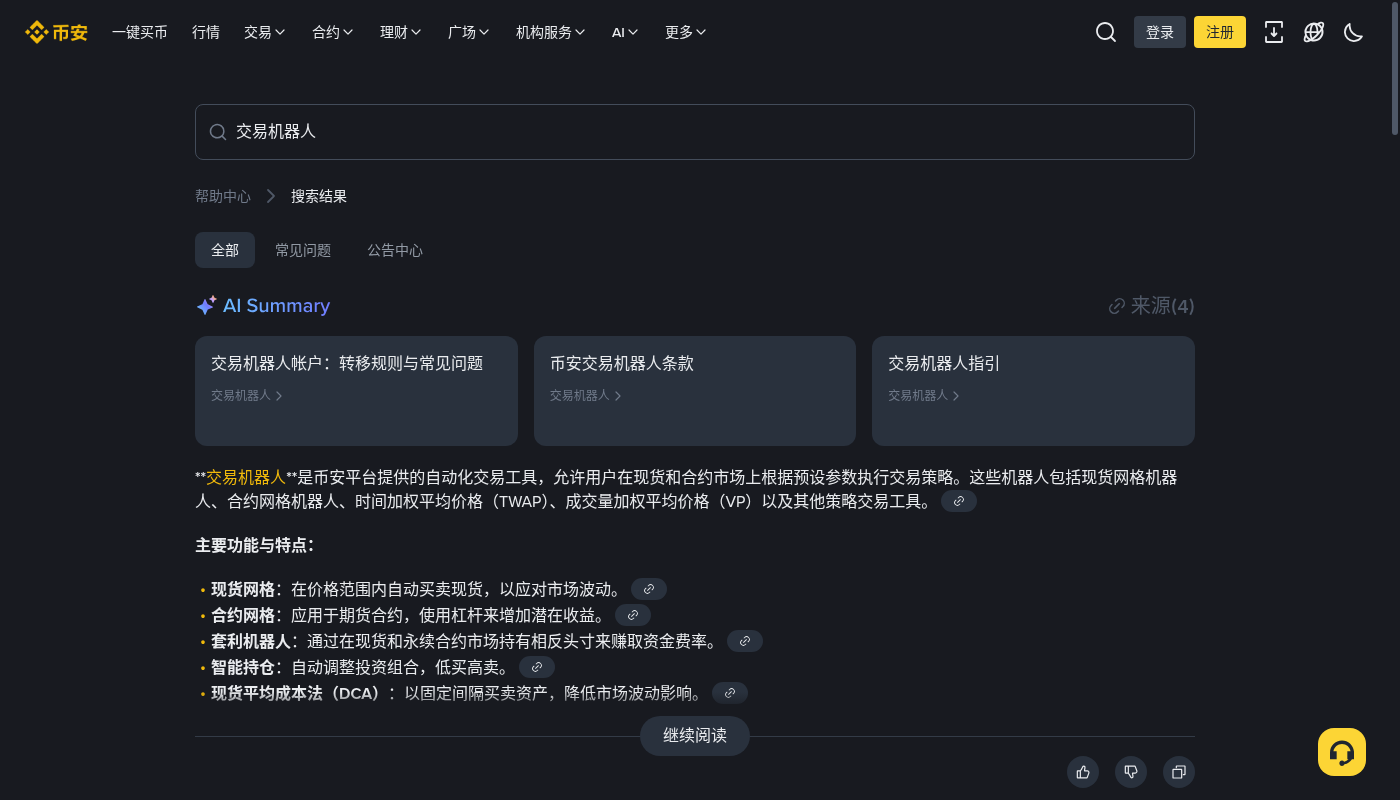The height and width of the screenshot is (800, 1400).
Task: Expand the 更多 dropdown menu
Action: click(x=686, y=32)
